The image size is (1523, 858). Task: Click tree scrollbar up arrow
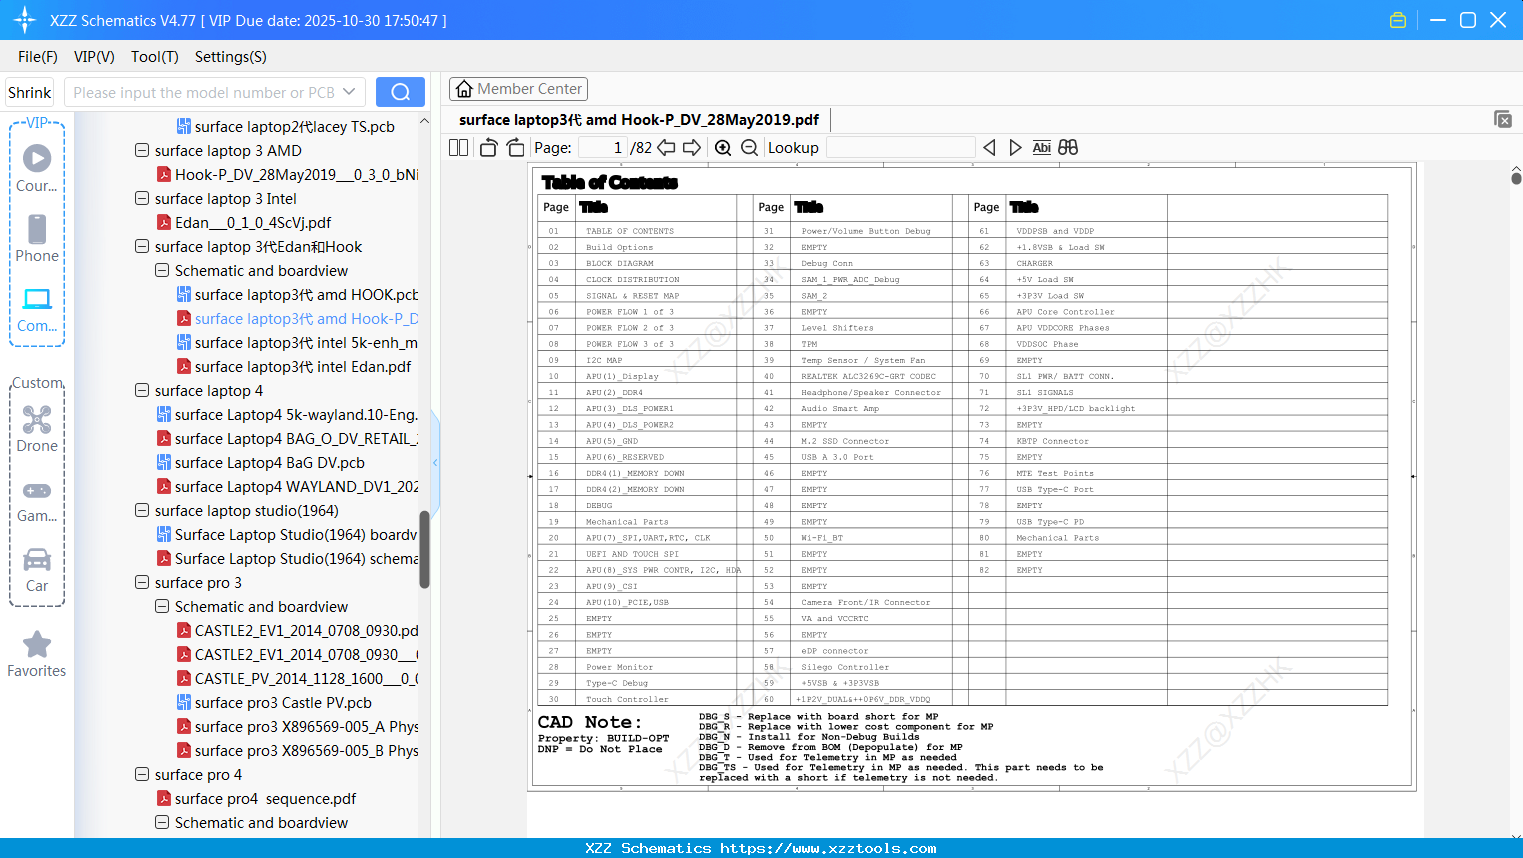(424, 120)
